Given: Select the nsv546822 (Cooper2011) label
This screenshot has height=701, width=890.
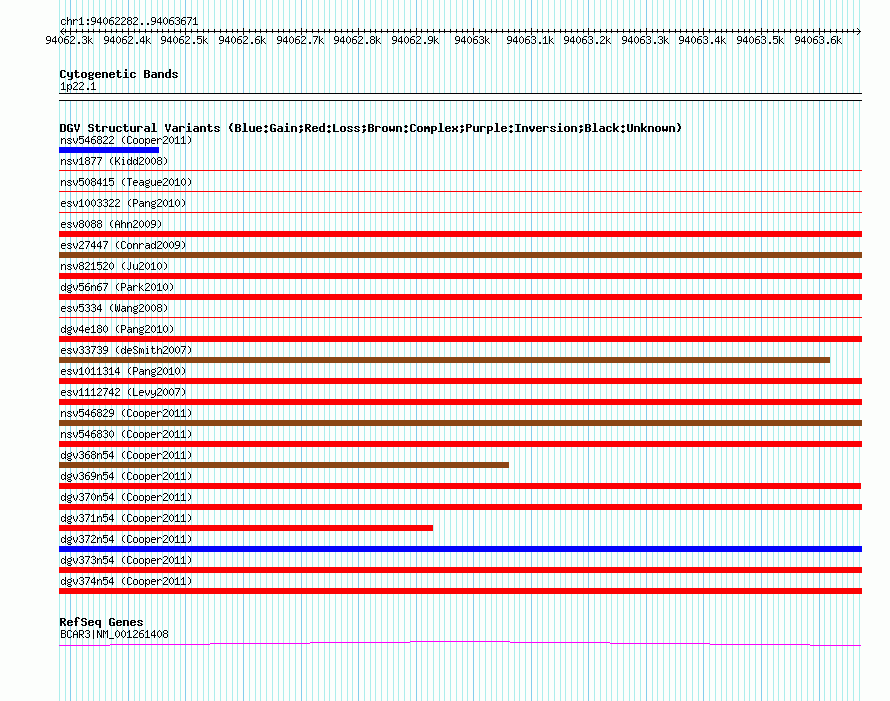Looking at the screenshot, I should (126, 140).
